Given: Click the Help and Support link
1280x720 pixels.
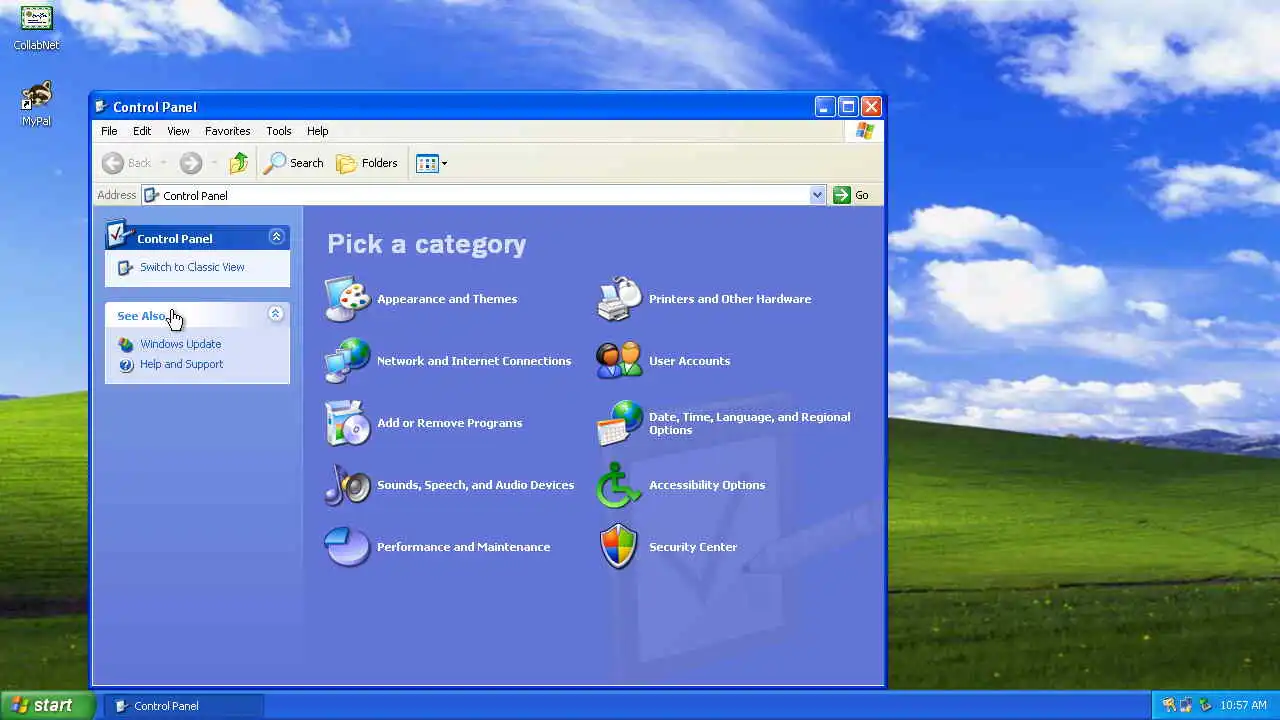Looking at the screenshot, I should tap(181, 365).
